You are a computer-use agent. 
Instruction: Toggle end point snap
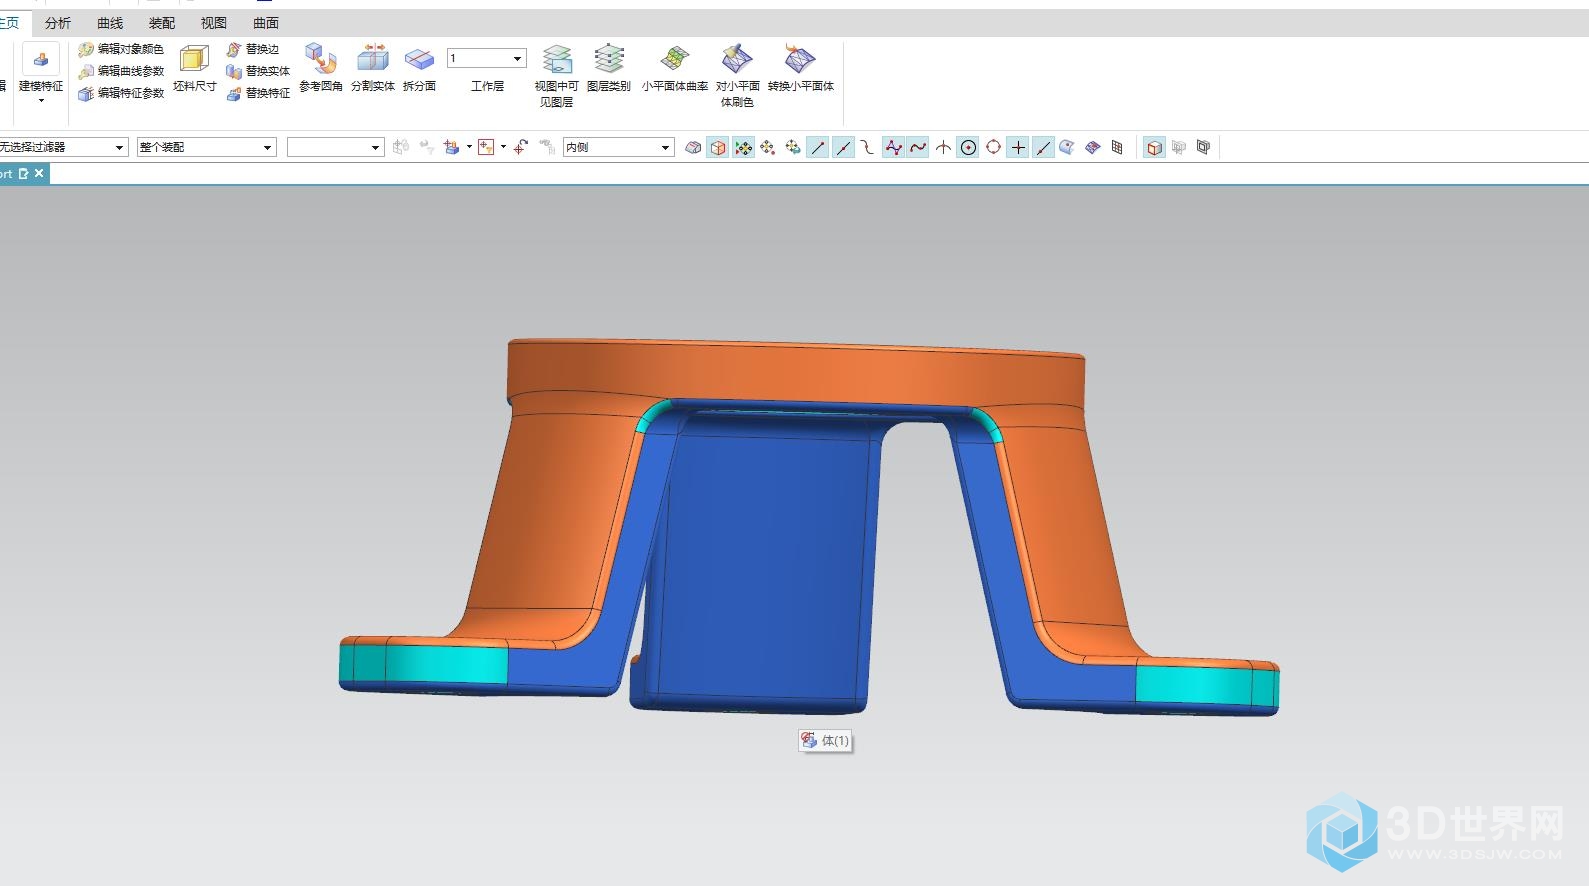click(x=818, y=147)
